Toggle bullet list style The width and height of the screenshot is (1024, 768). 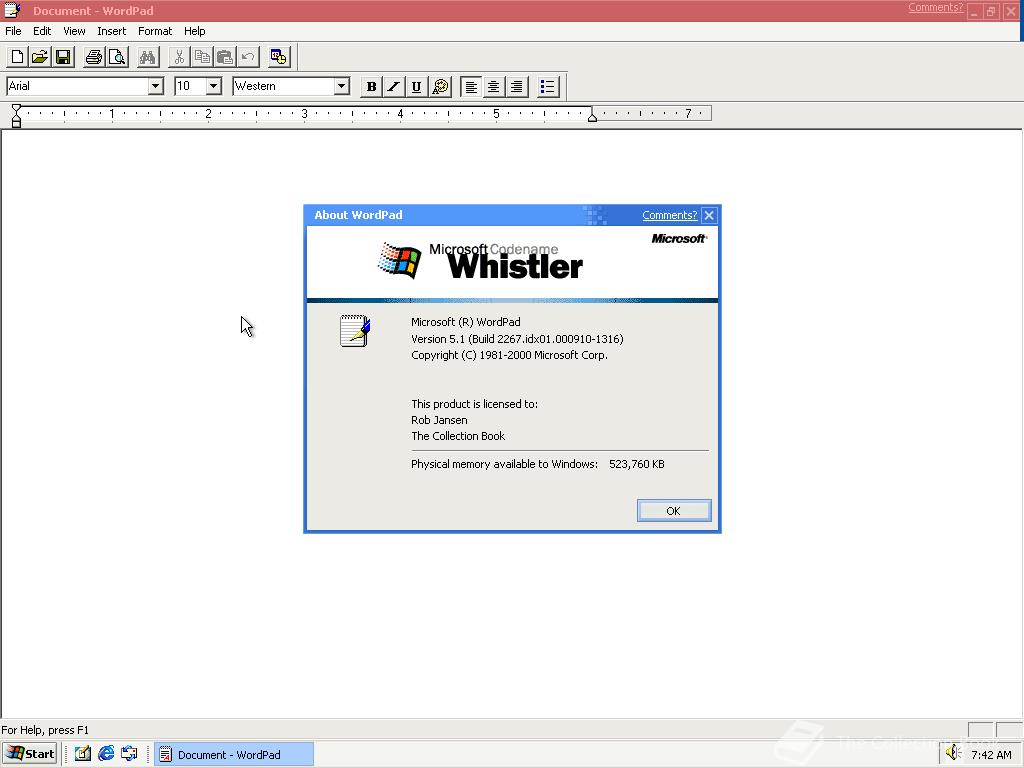[548, 86]
